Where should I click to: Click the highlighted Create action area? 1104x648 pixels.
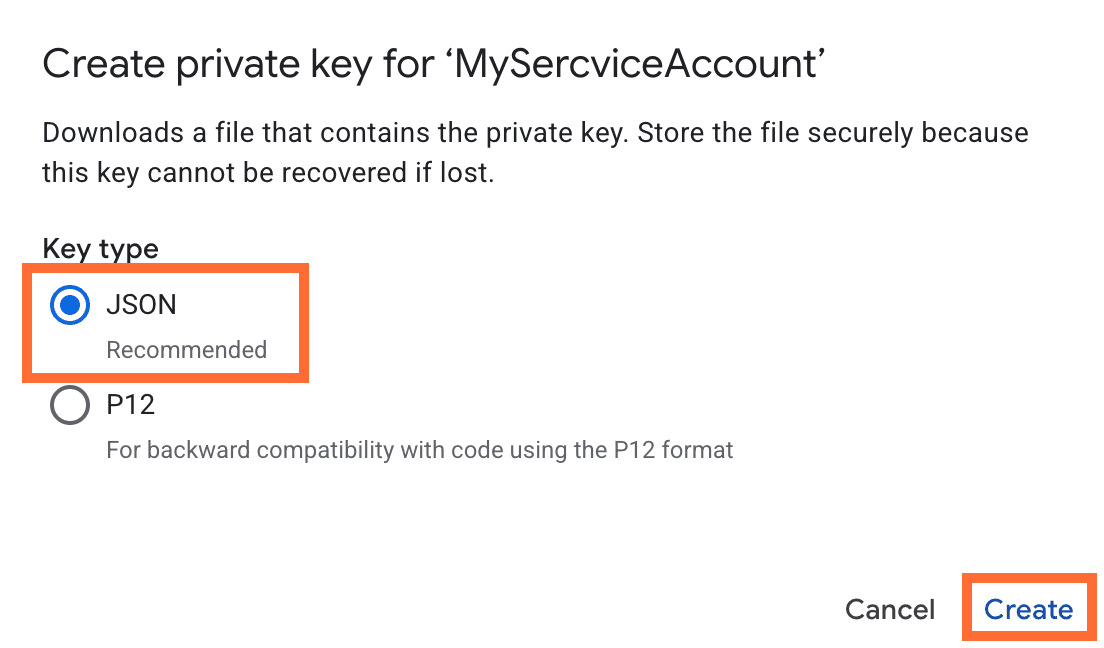(x=1030, y=609)
